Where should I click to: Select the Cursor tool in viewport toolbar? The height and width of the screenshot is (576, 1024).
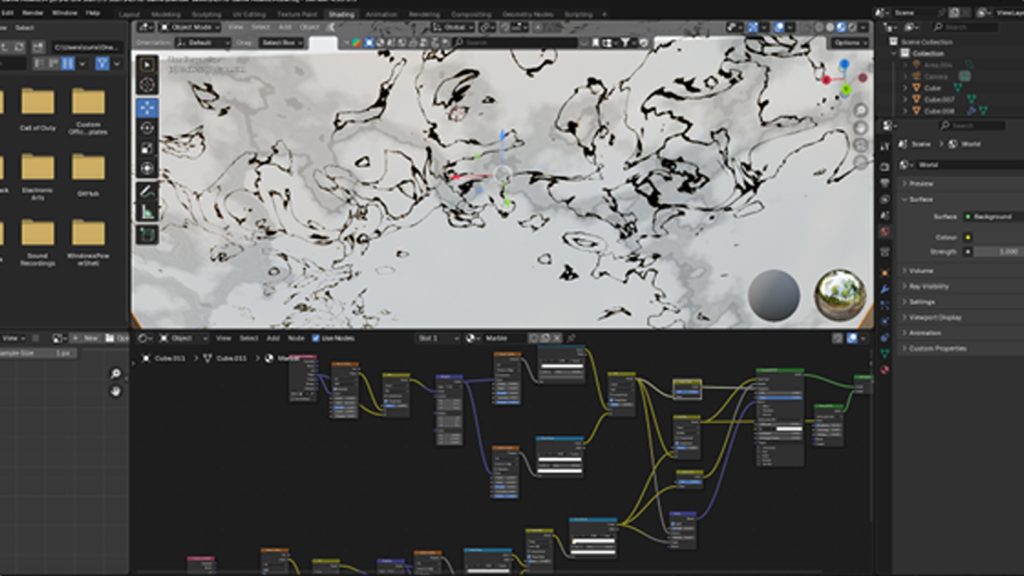click(147, 86)
